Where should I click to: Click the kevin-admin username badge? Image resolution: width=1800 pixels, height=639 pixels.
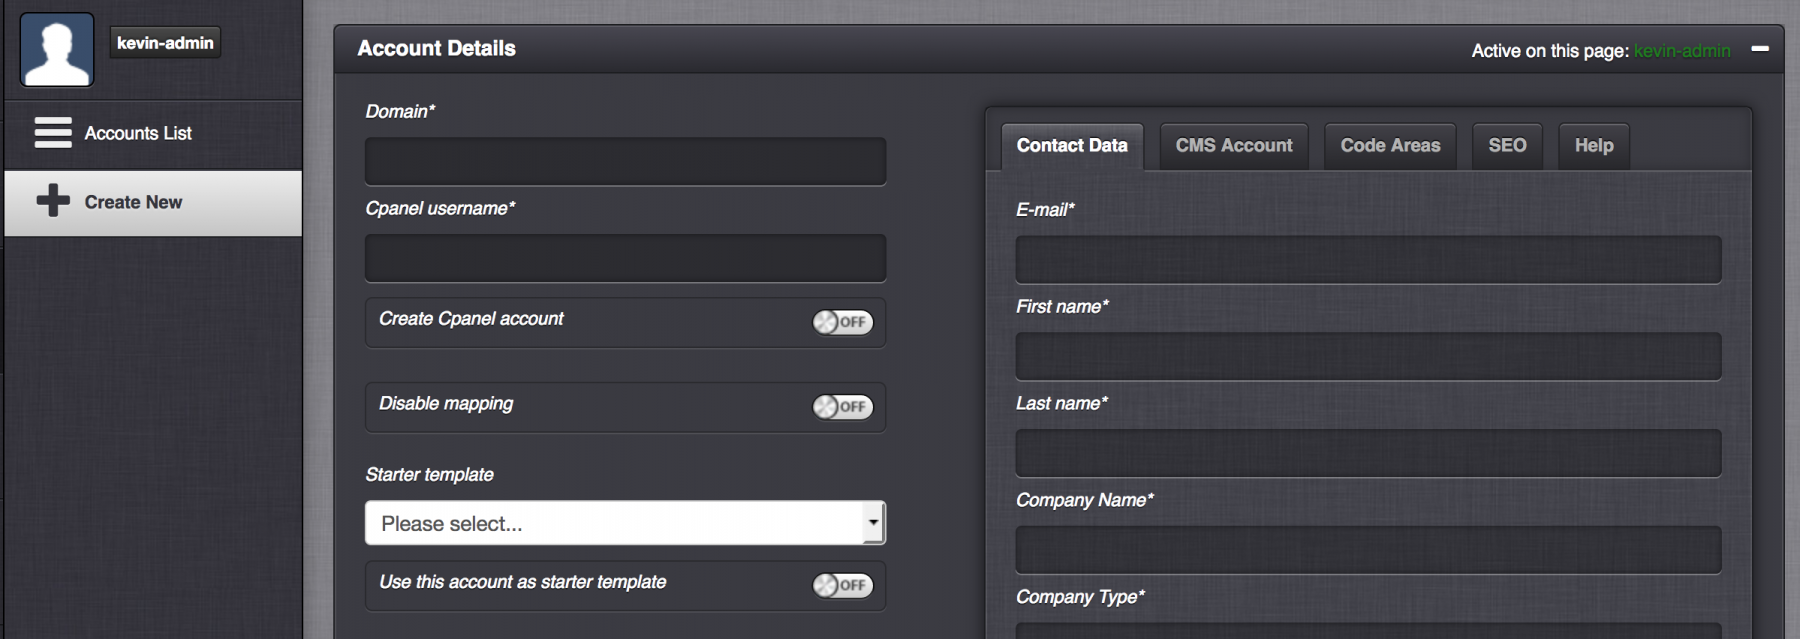pos(165,43)
